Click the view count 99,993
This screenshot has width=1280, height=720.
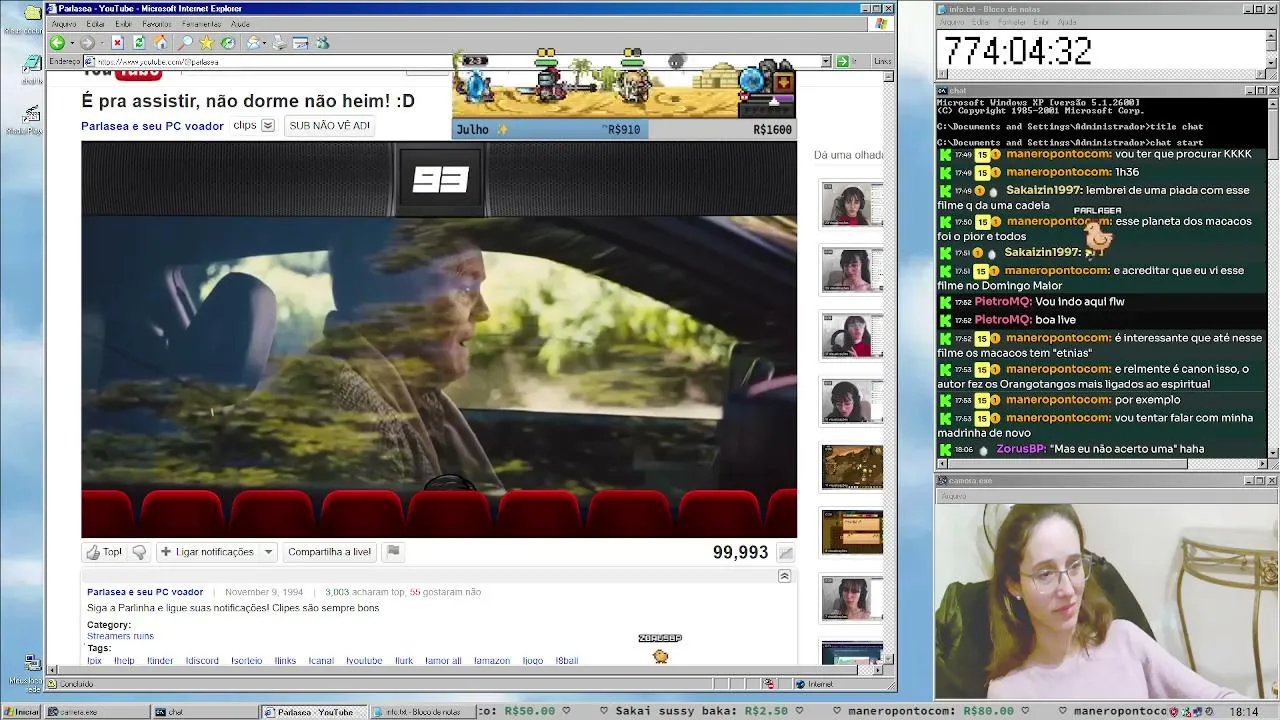pyautogui.click(x=740, y=553)
